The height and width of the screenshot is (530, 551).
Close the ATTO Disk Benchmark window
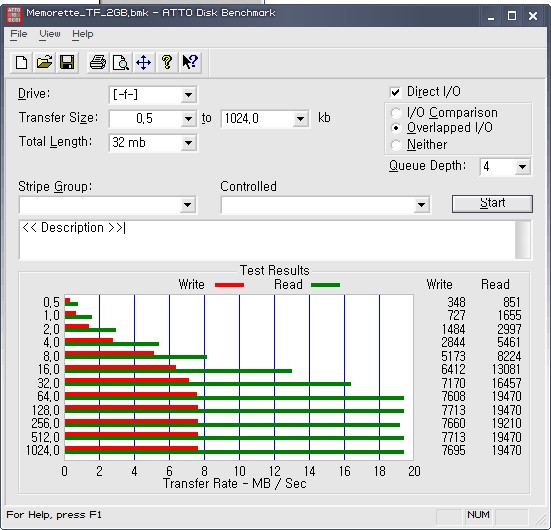(x=533, y=16)
